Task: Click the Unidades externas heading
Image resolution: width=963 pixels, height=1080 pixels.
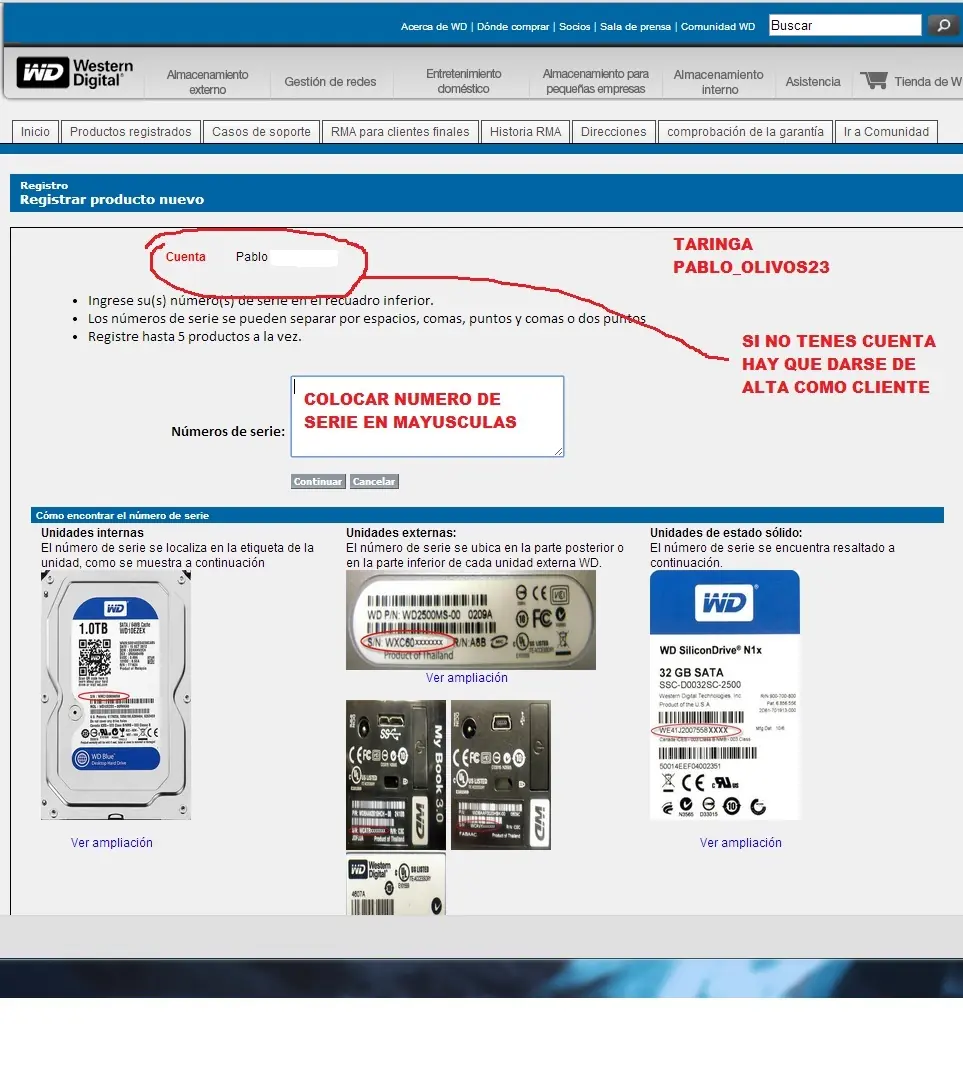Action: pyautogui.click(x=401, y=532)
